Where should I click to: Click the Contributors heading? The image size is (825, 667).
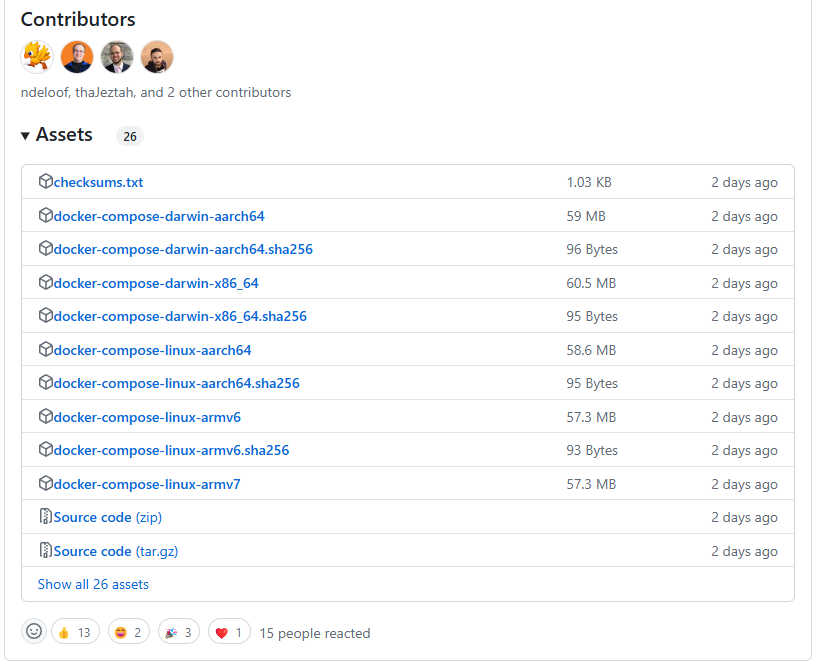point(78,19)
